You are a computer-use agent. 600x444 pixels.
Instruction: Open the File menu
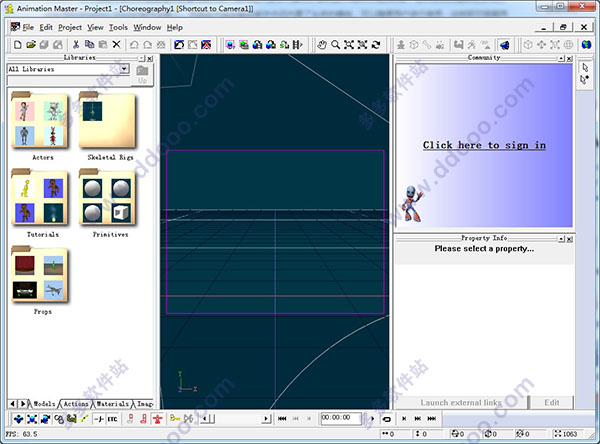pos(28,28)
